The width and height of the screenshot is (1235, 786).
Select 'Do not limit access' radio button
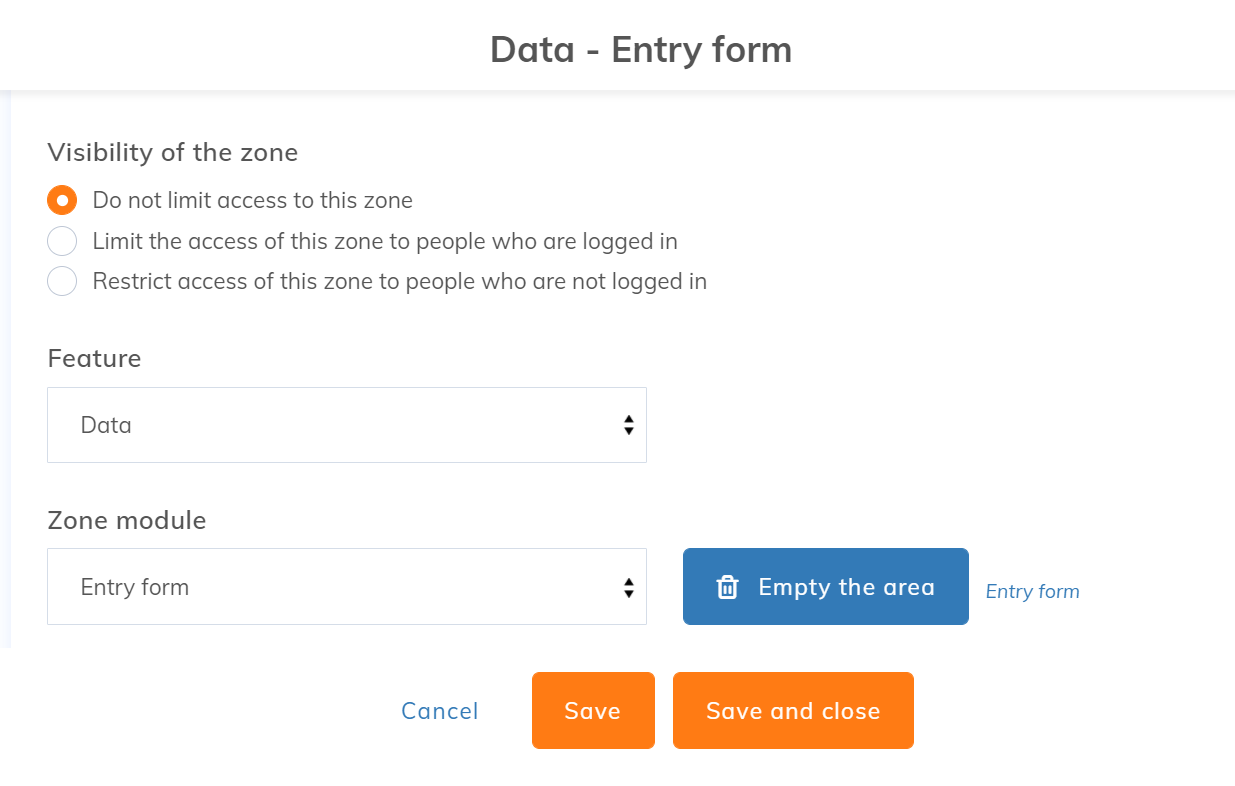62,201
